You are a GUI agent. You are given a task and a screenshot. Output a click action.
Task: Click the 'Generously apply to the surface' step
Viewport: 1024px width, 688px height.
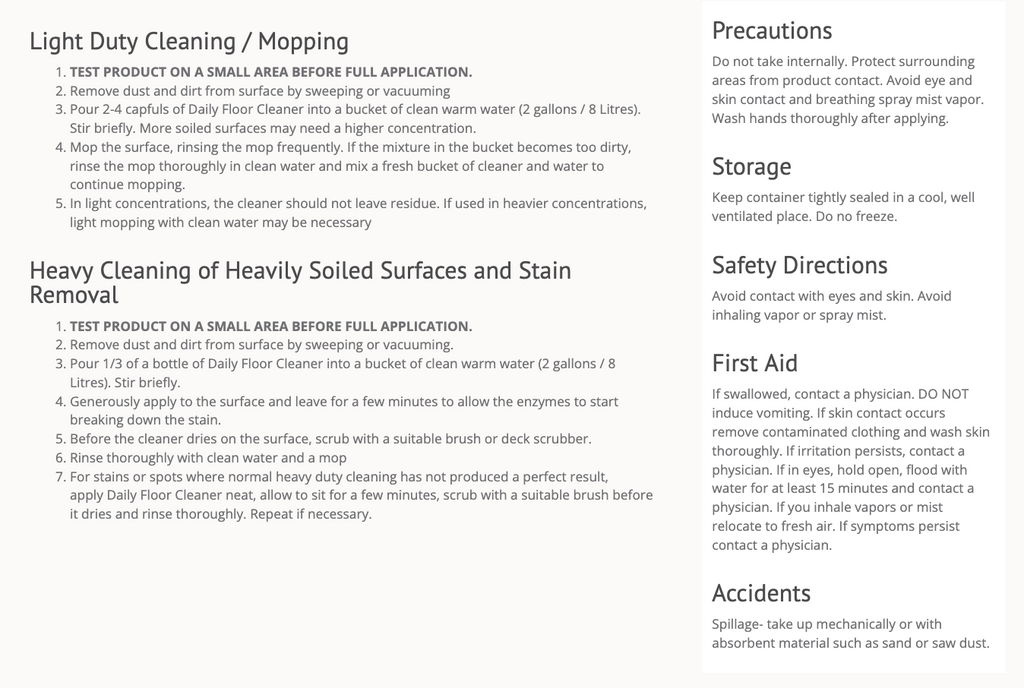click(x=344, y=411)
